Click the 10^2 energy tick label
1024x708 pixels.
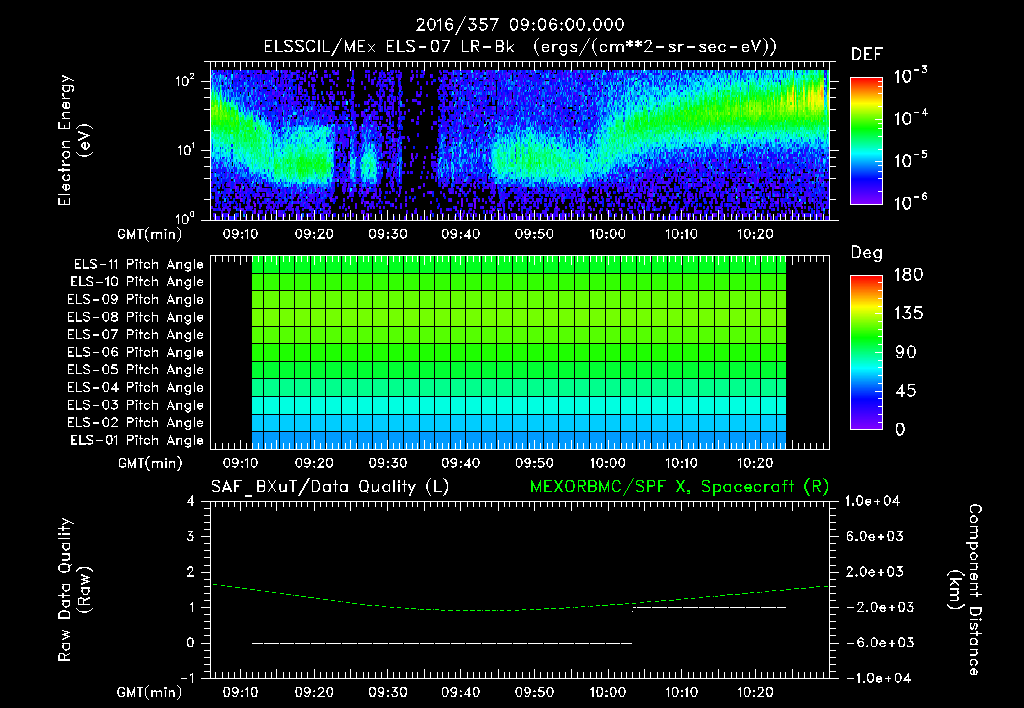185,81
